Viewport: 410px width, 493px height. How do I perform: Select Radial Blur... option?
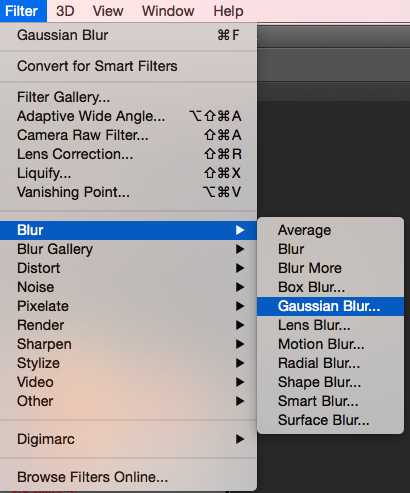[x=330, y=363]
